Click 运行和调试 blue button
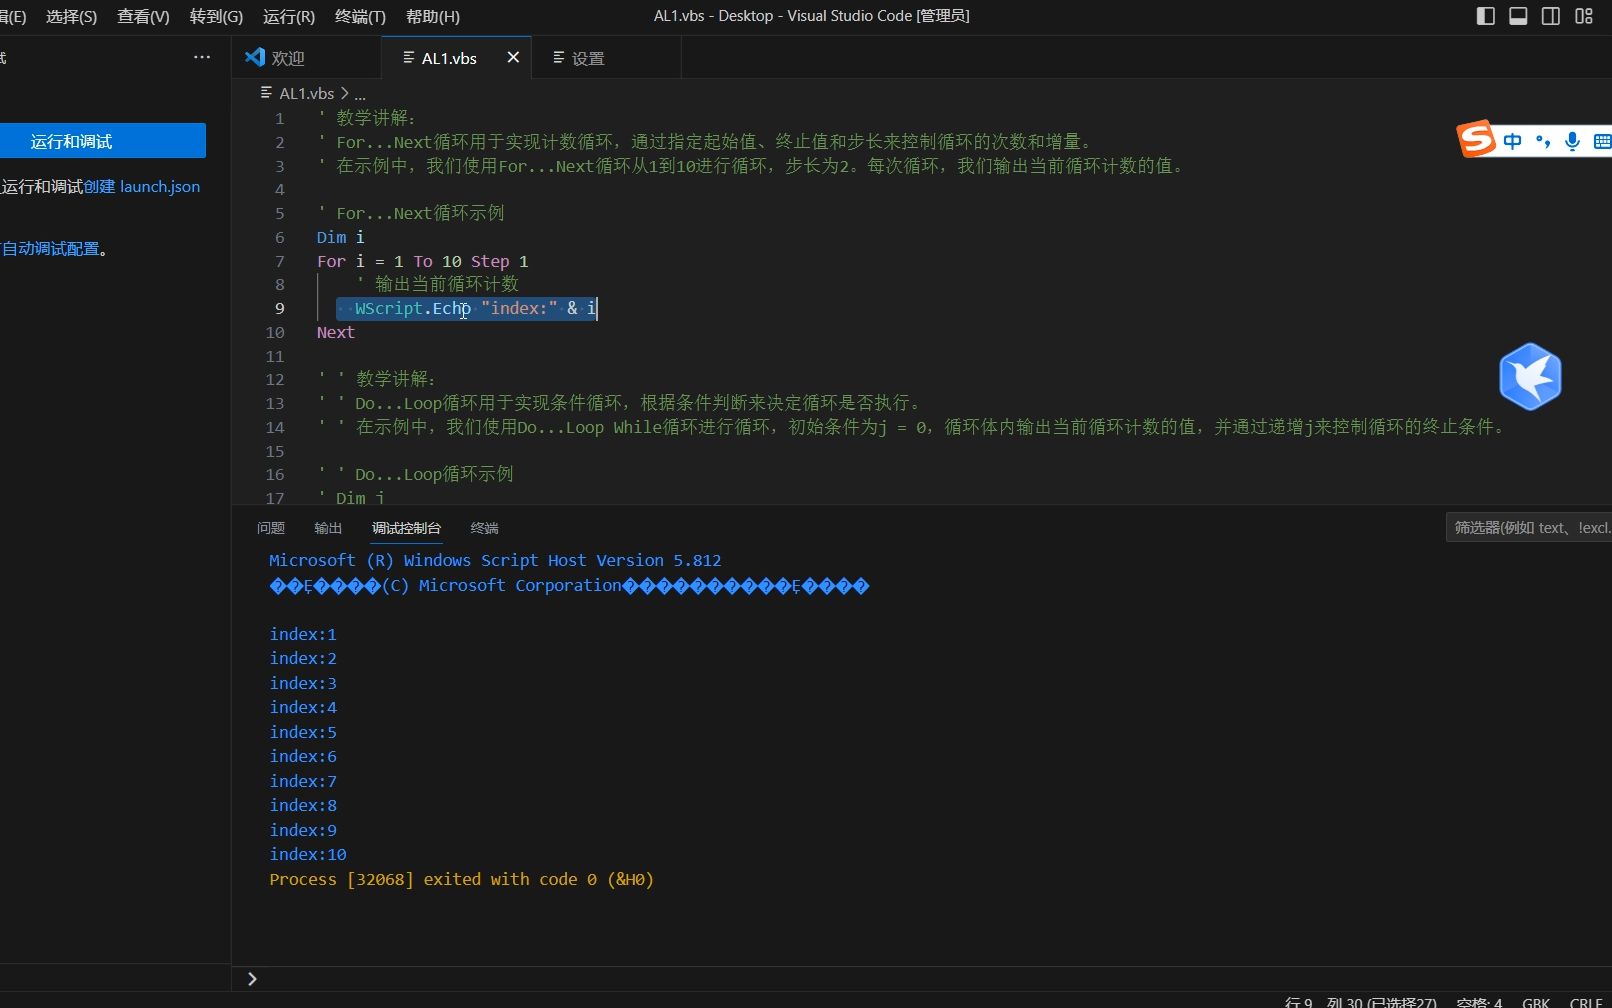 coord(102,141)
